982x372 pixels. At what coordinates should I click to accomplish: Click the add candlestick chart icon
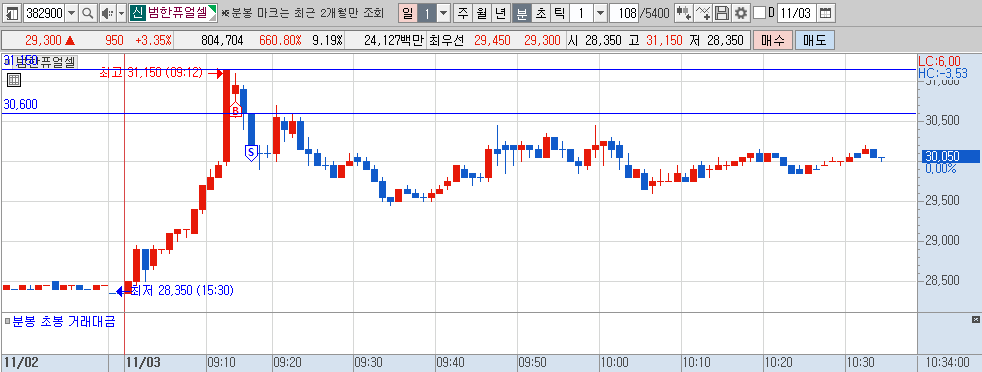coord(685,13)
